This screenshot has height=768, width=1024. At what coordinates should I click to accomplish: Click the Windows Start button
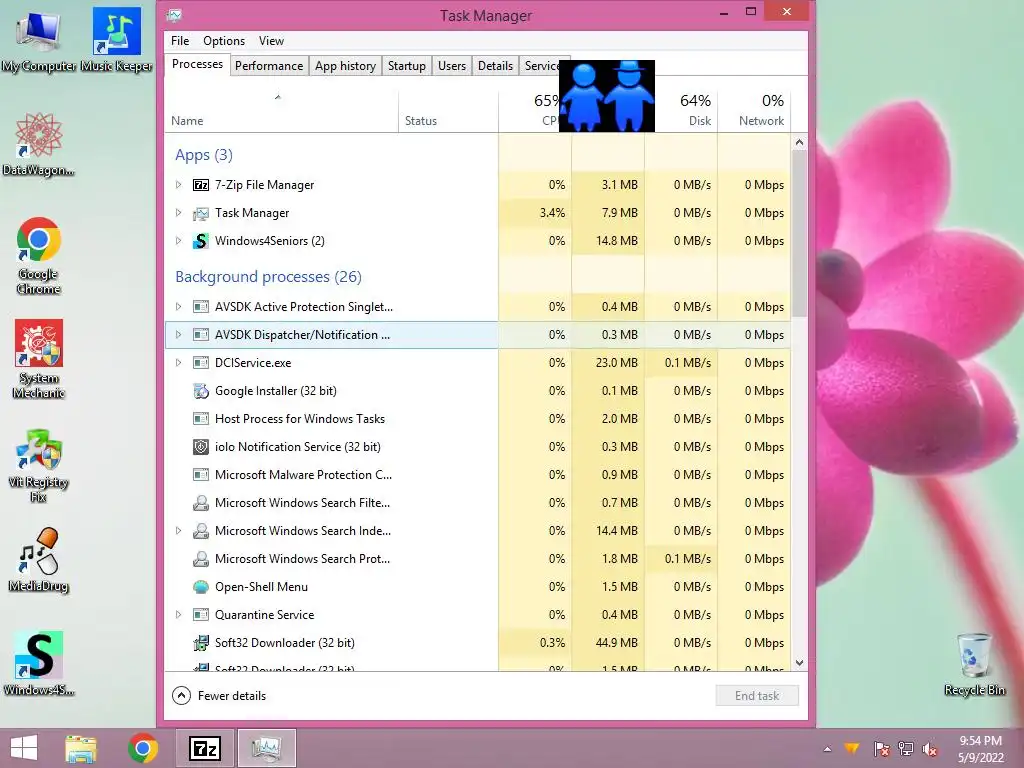[24, 748]
